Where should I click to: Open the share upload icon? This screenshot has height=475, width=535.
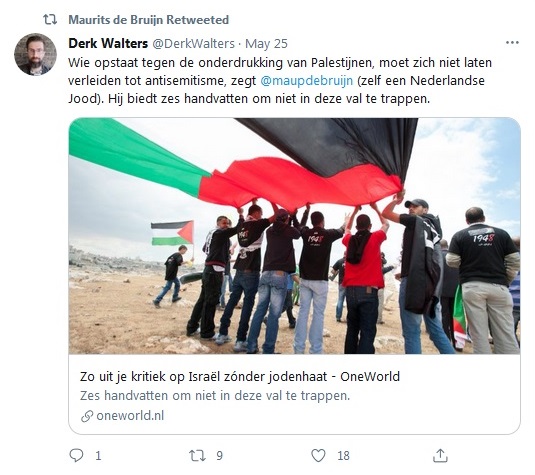(x=440, y=456)
